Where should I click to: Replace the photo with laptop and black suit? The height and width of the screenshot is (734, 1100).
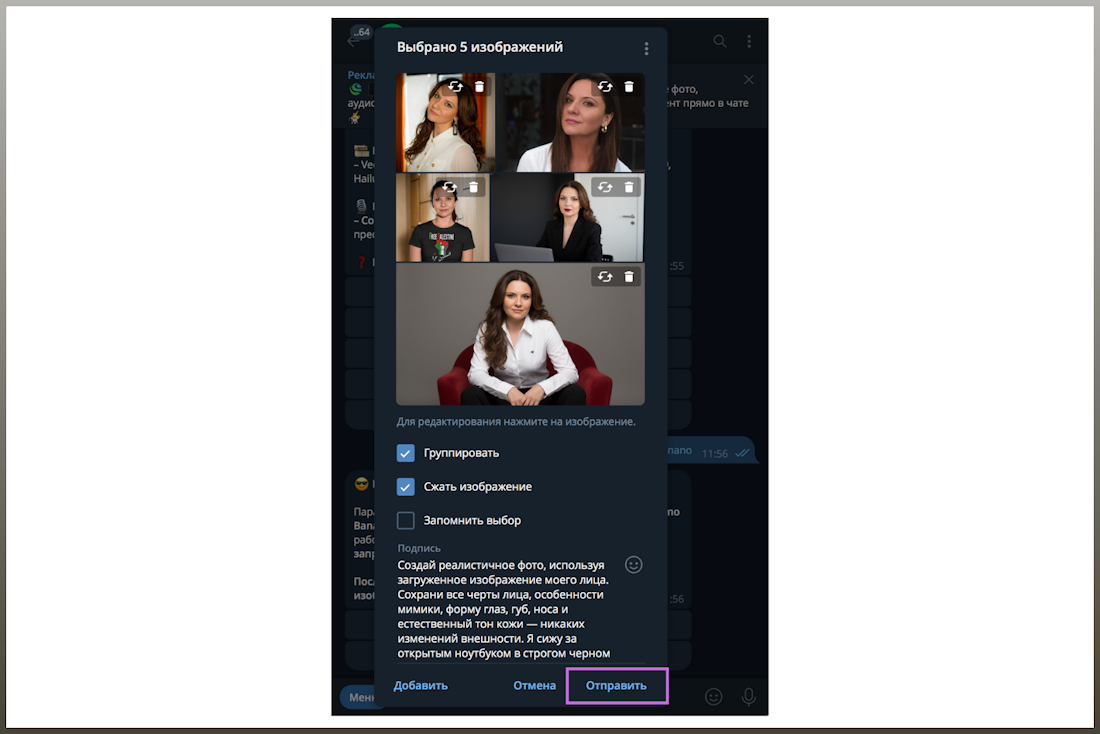604,187
